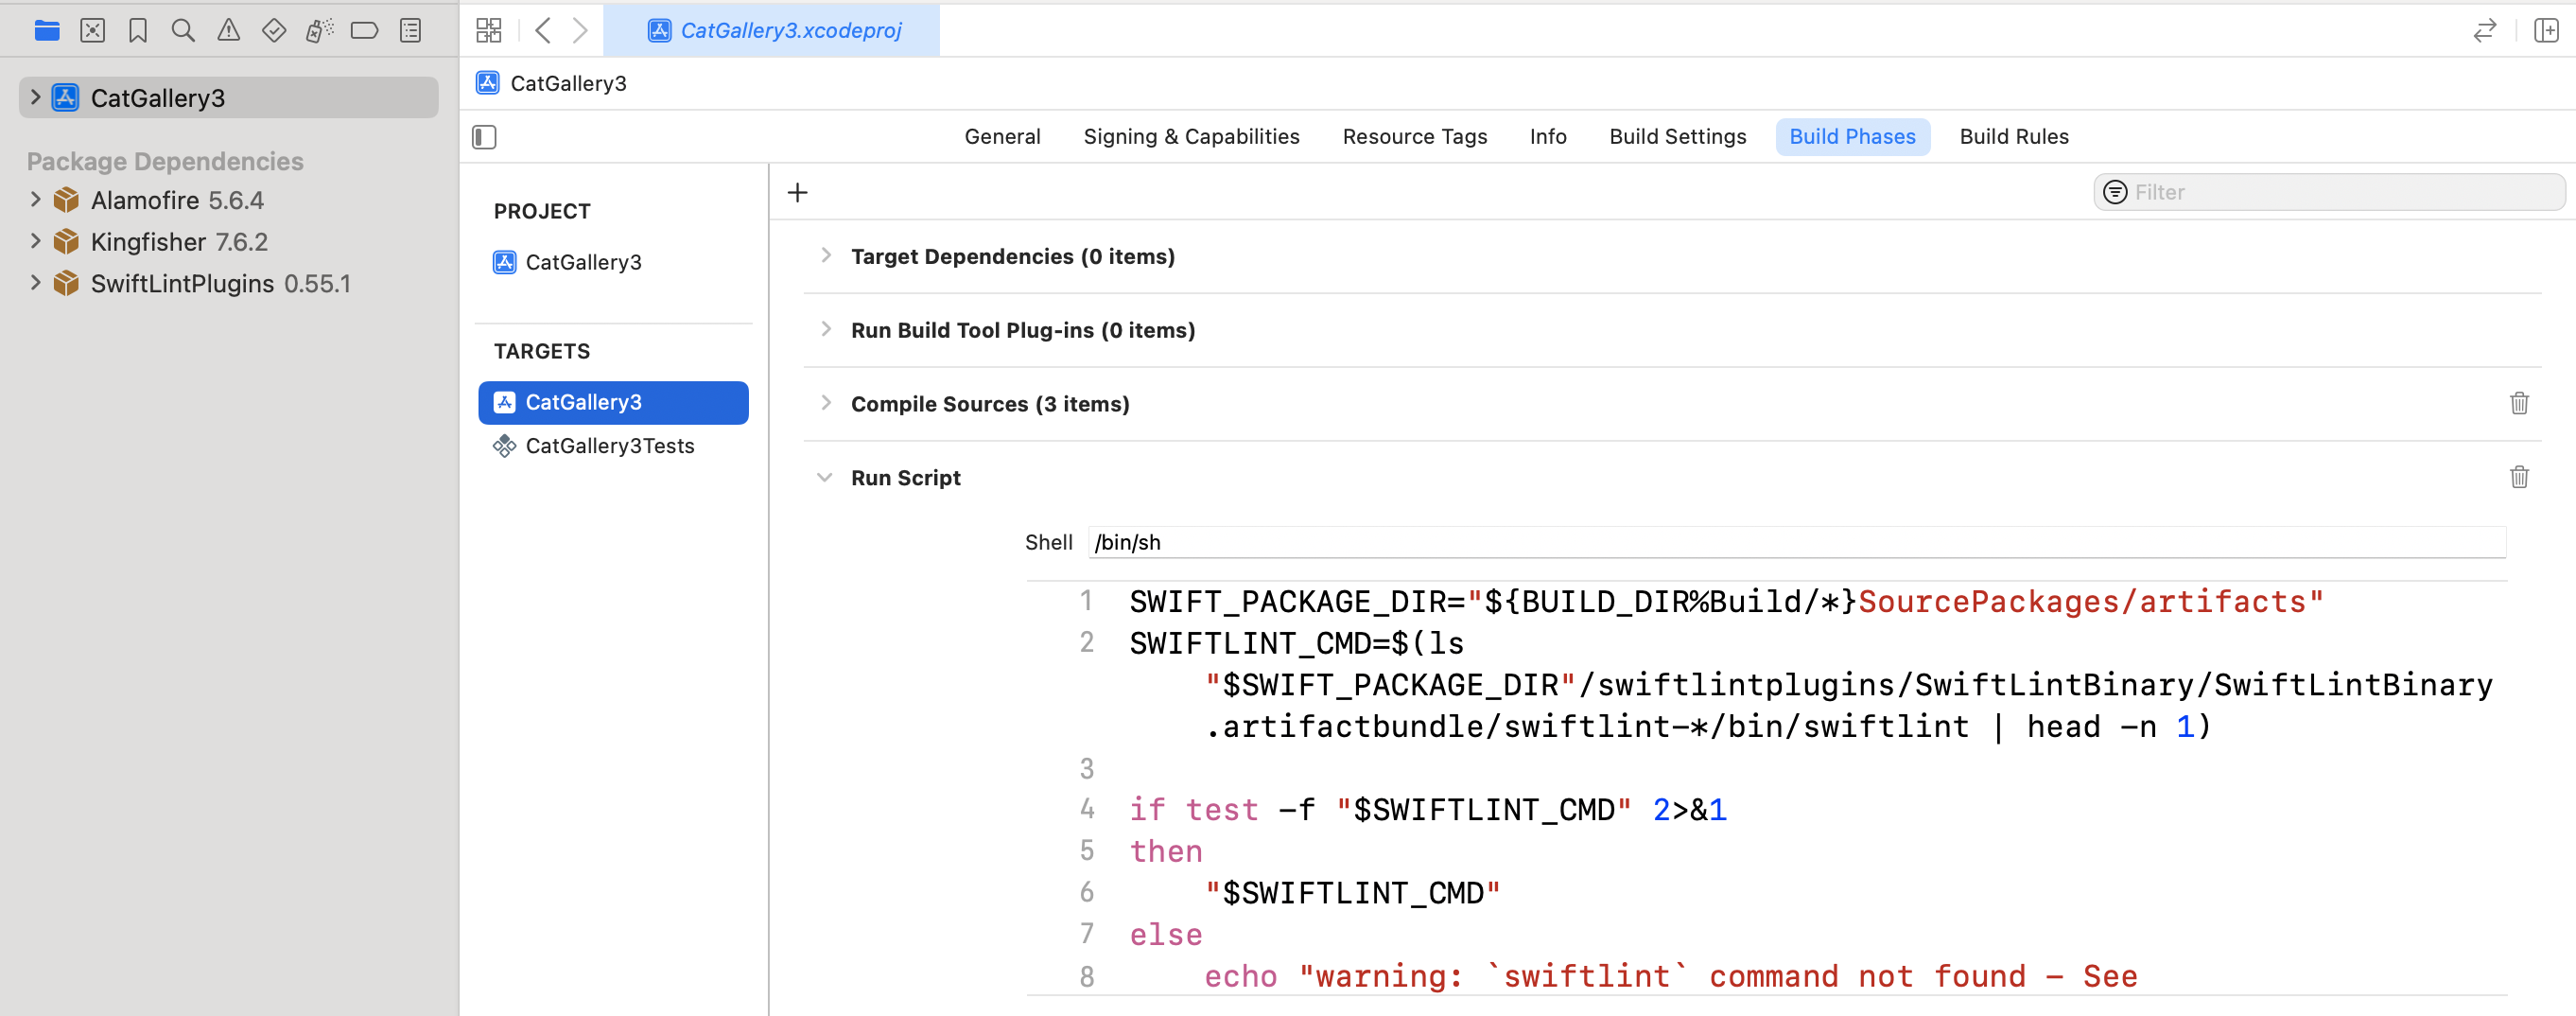Select the Build Phases tab
Image resolution: width=2576 pixels, height=1016 pixels.
coord(1852,137)
